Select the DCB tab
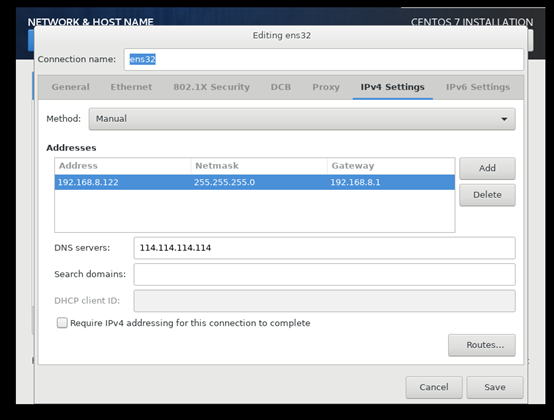The image size is (554, 420). [281, 87]
